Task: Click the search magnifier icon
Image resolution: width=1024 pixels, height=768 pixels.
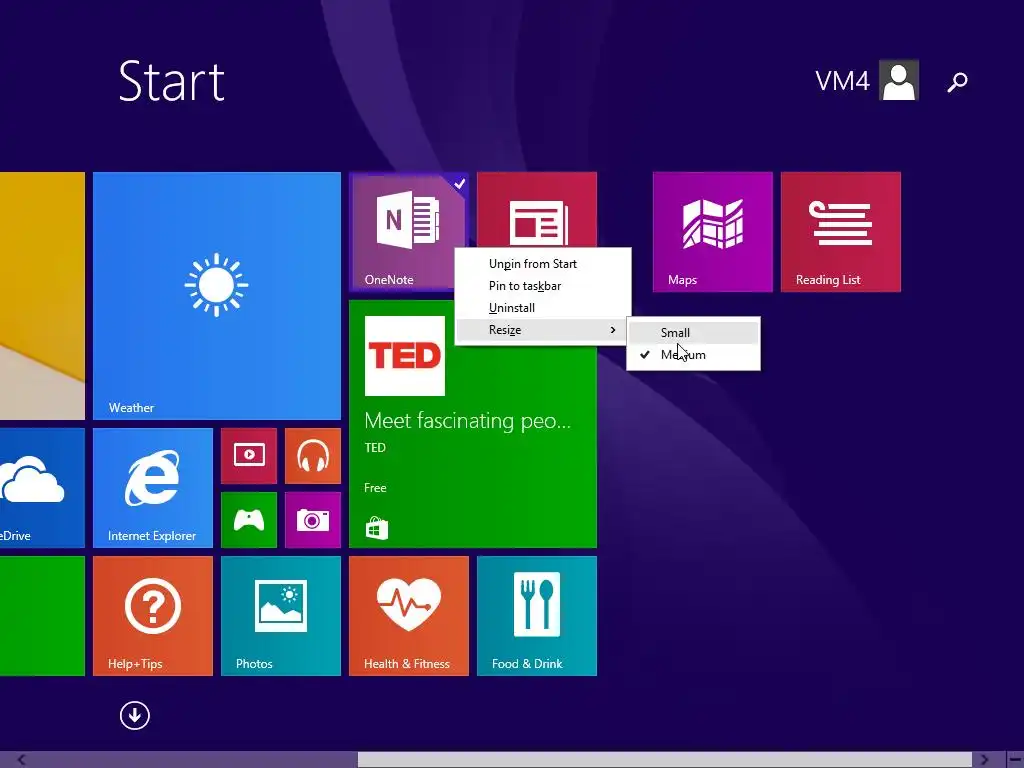Action: click(x=957, y=82)
